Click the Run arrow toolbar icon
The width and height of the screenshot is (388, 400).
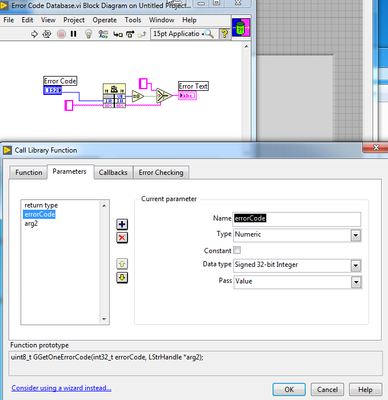34,34
